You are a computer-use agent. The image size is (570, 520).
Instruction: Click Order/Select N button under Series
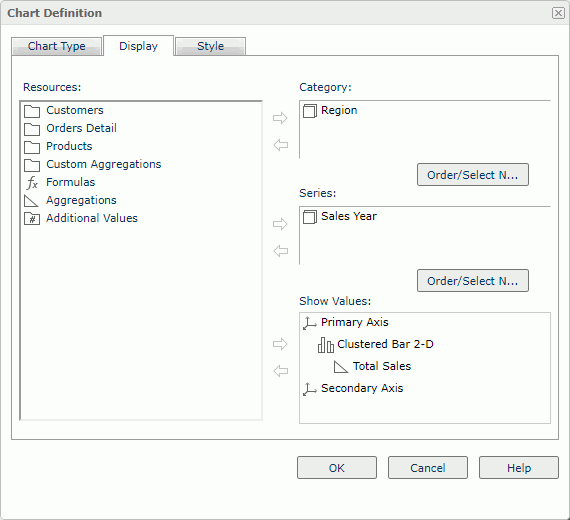(x=473, y=281)
